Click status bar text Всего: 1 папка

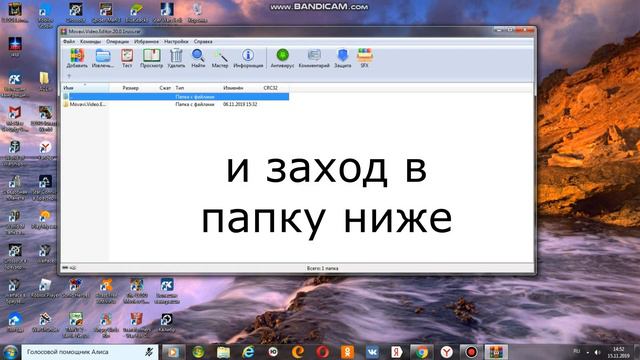pyautogui.click(x=322, y=268)
